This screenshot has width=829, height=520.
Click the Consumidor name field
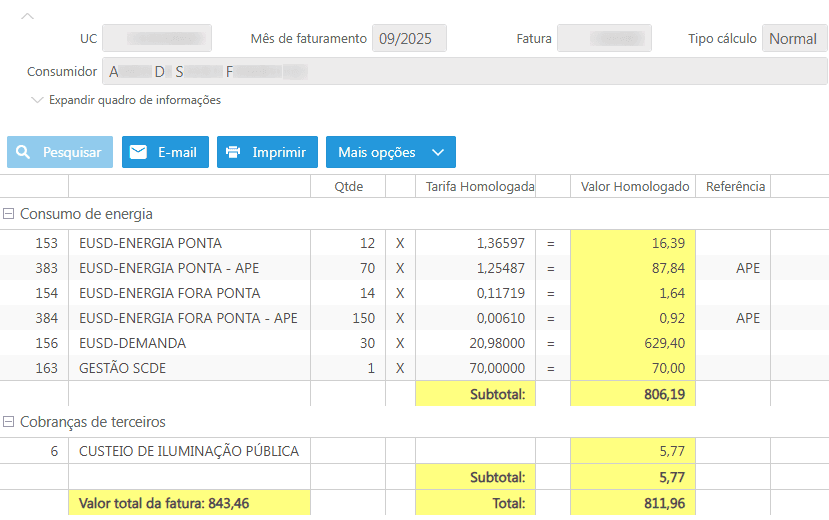(464, 72)
